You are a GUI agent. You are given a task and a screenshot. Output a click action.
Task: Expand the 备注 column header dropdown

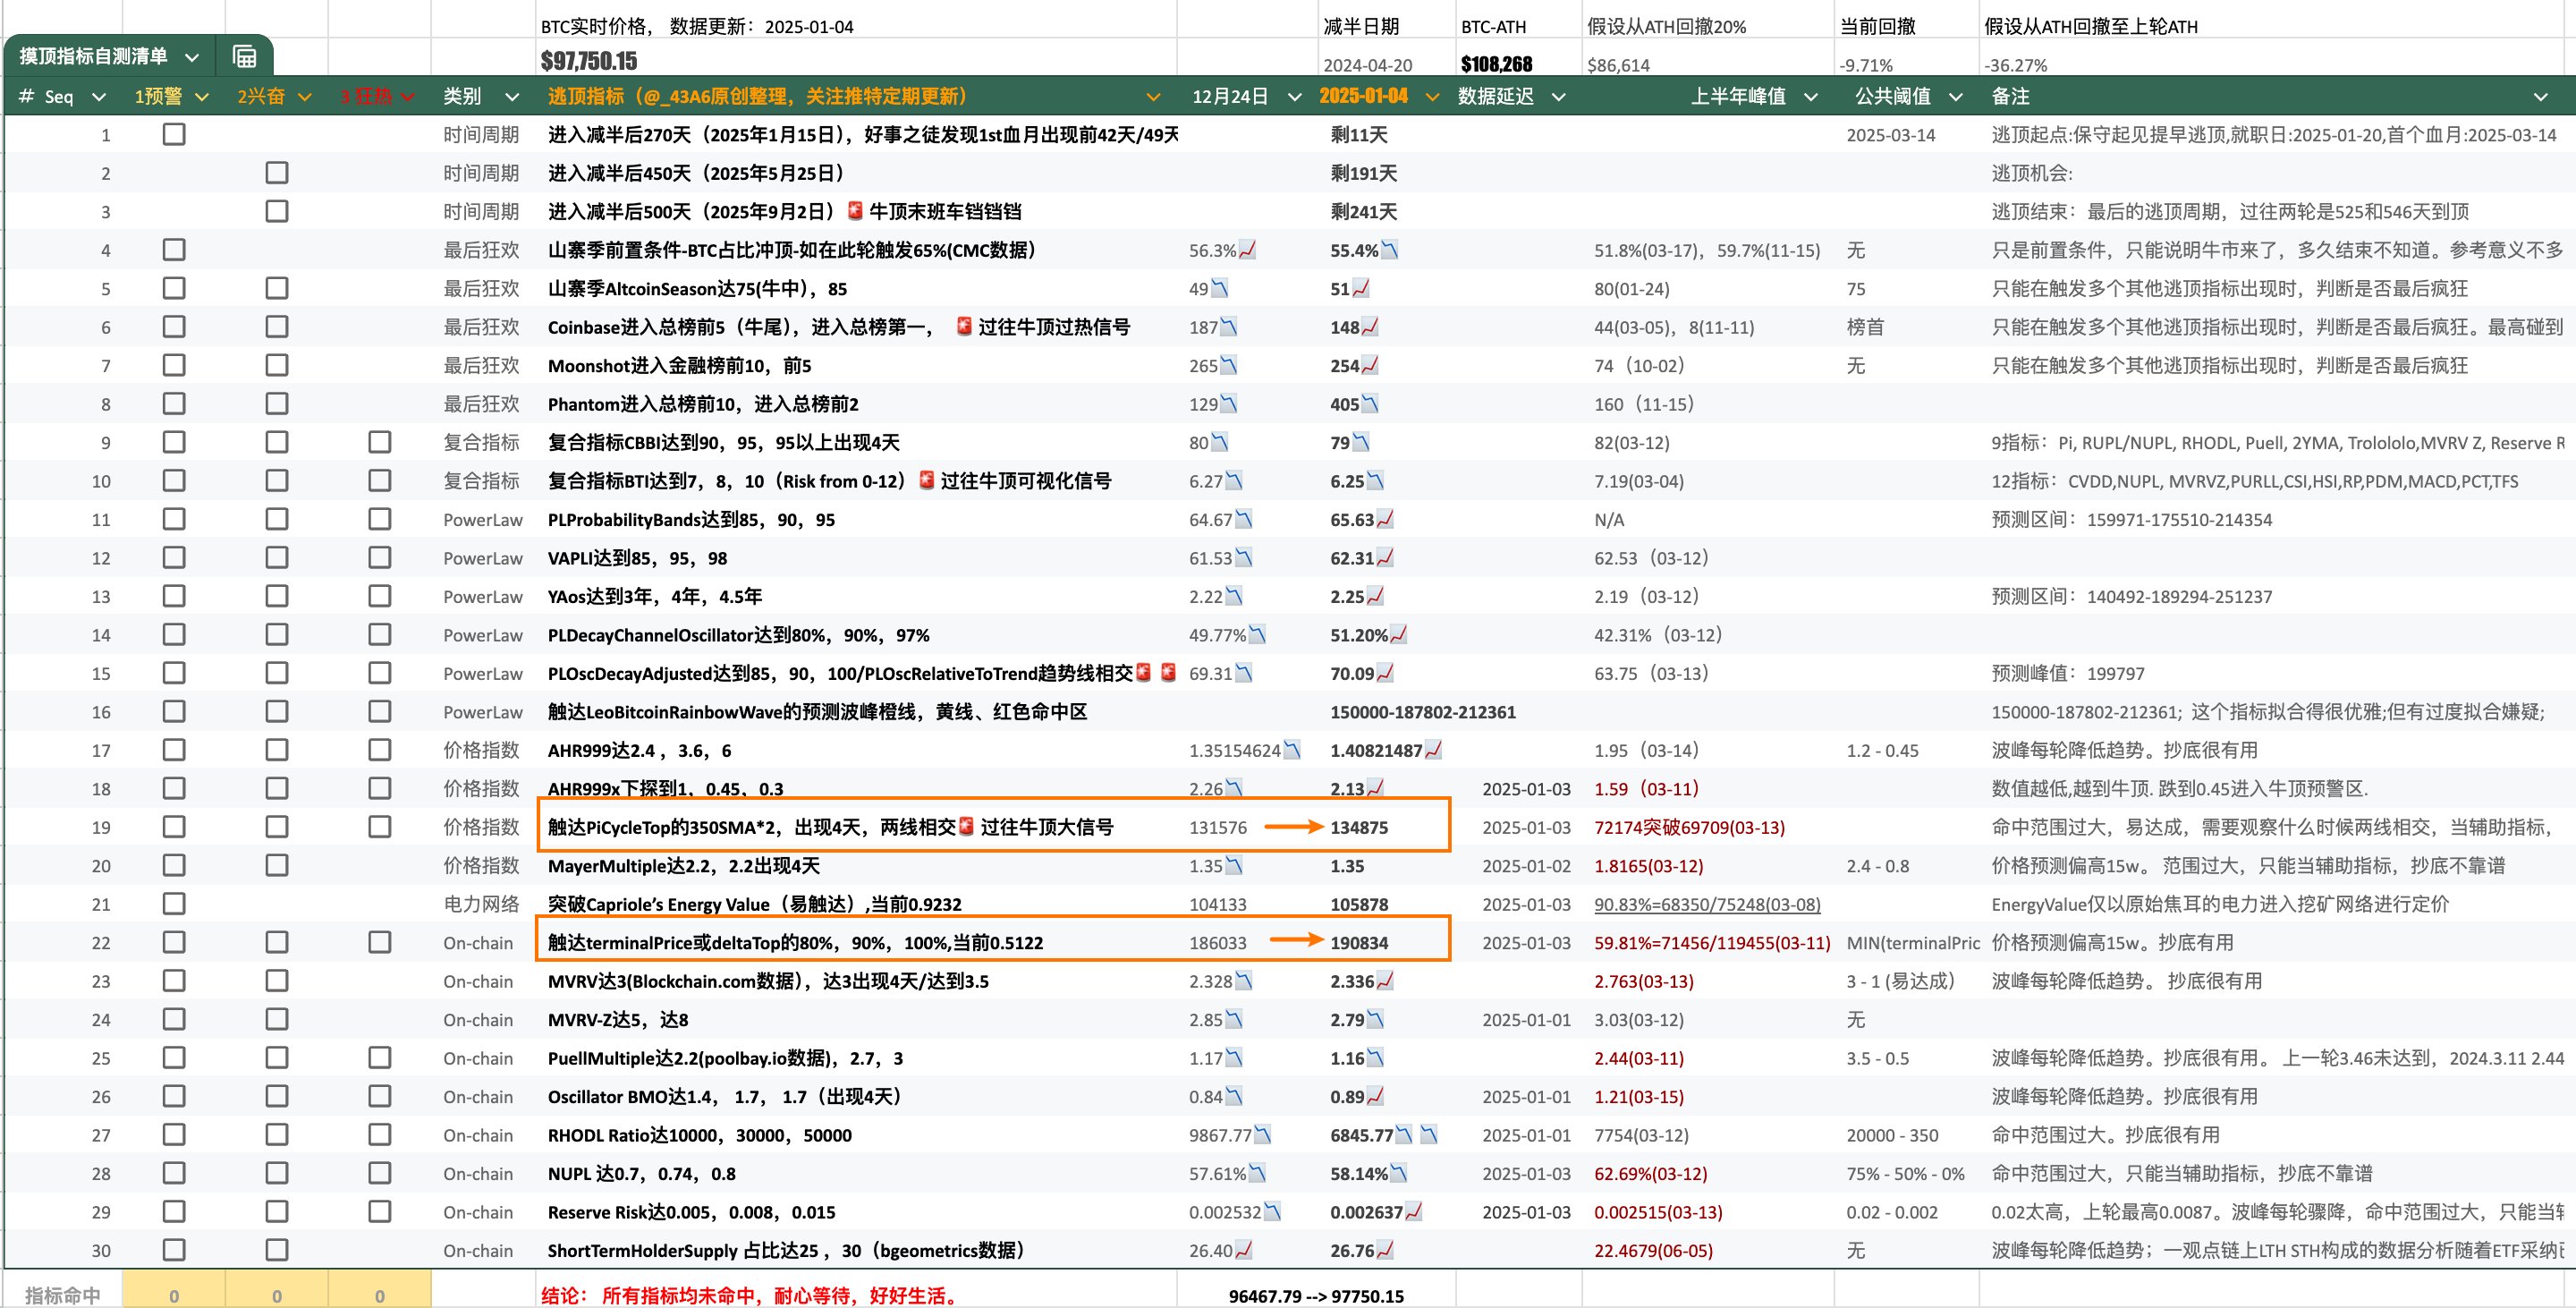tap(2541, 97)
